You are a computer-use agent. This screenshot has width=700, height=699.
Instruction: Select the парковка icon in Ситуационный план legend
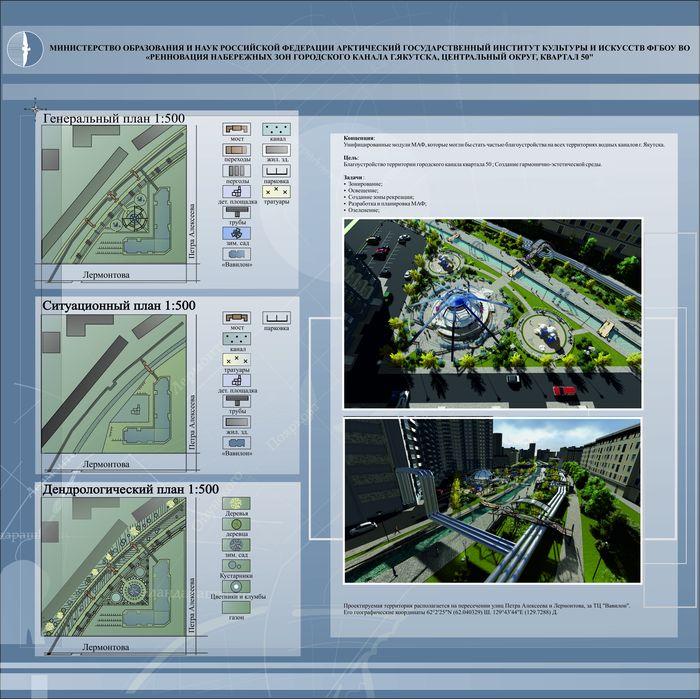(x=276, y=318)
